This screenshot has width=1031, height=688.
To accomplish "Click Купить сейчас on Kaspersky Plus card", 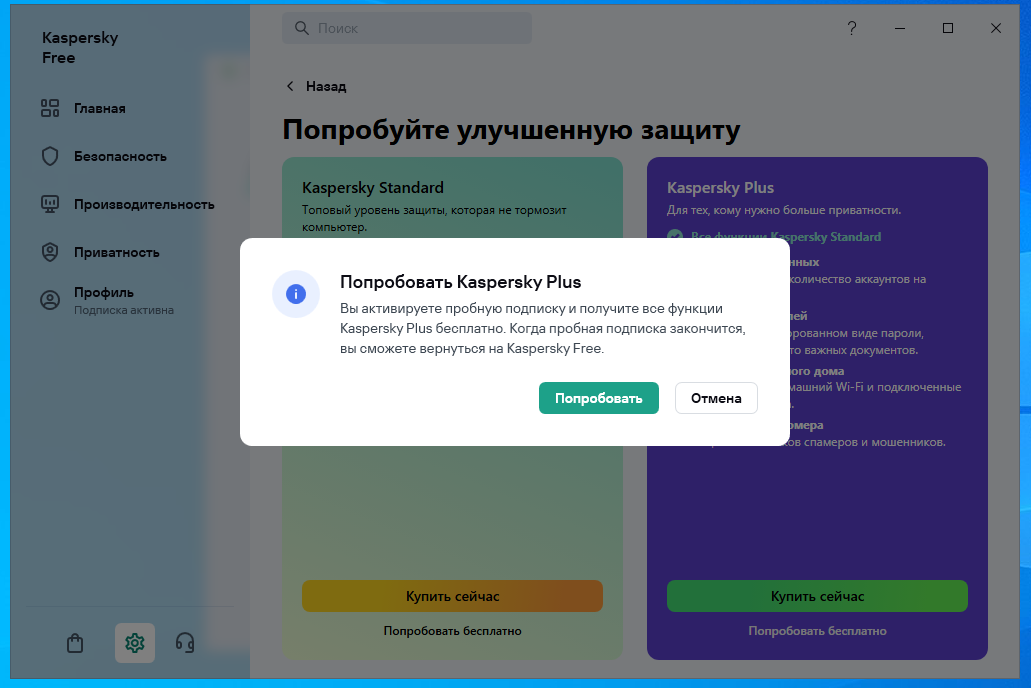I will click(817, 596).
